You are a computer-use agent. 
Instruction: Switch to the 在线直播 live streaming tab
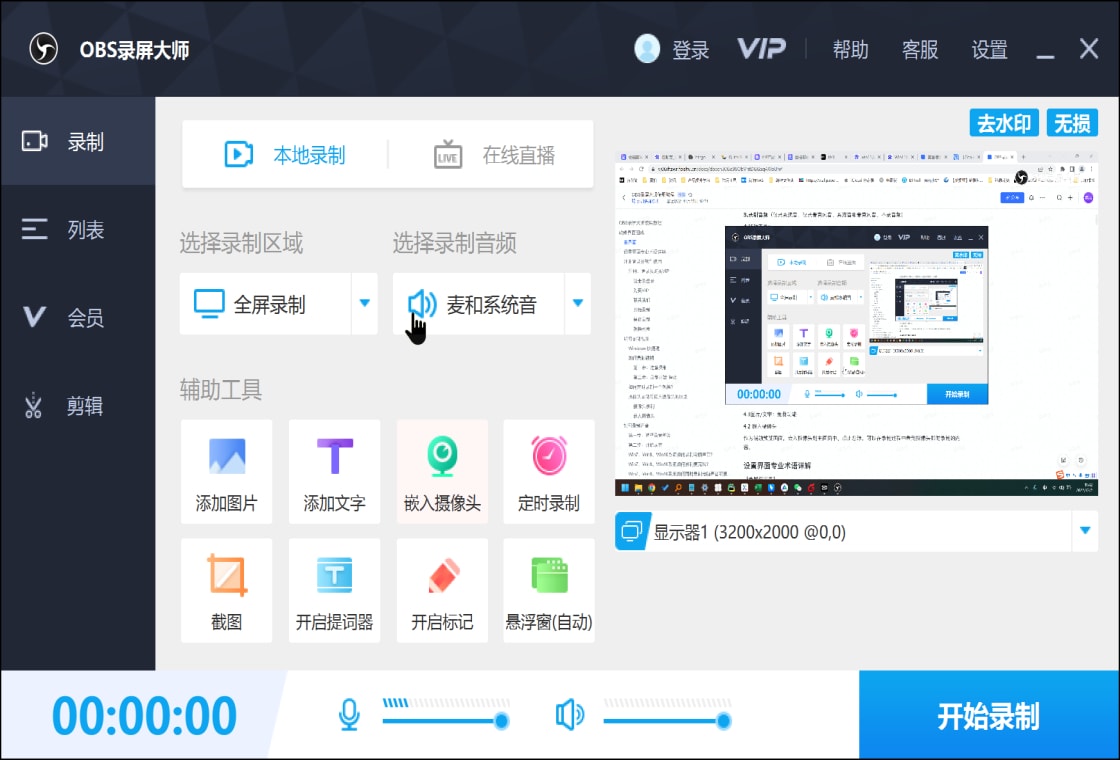(494, 155)
